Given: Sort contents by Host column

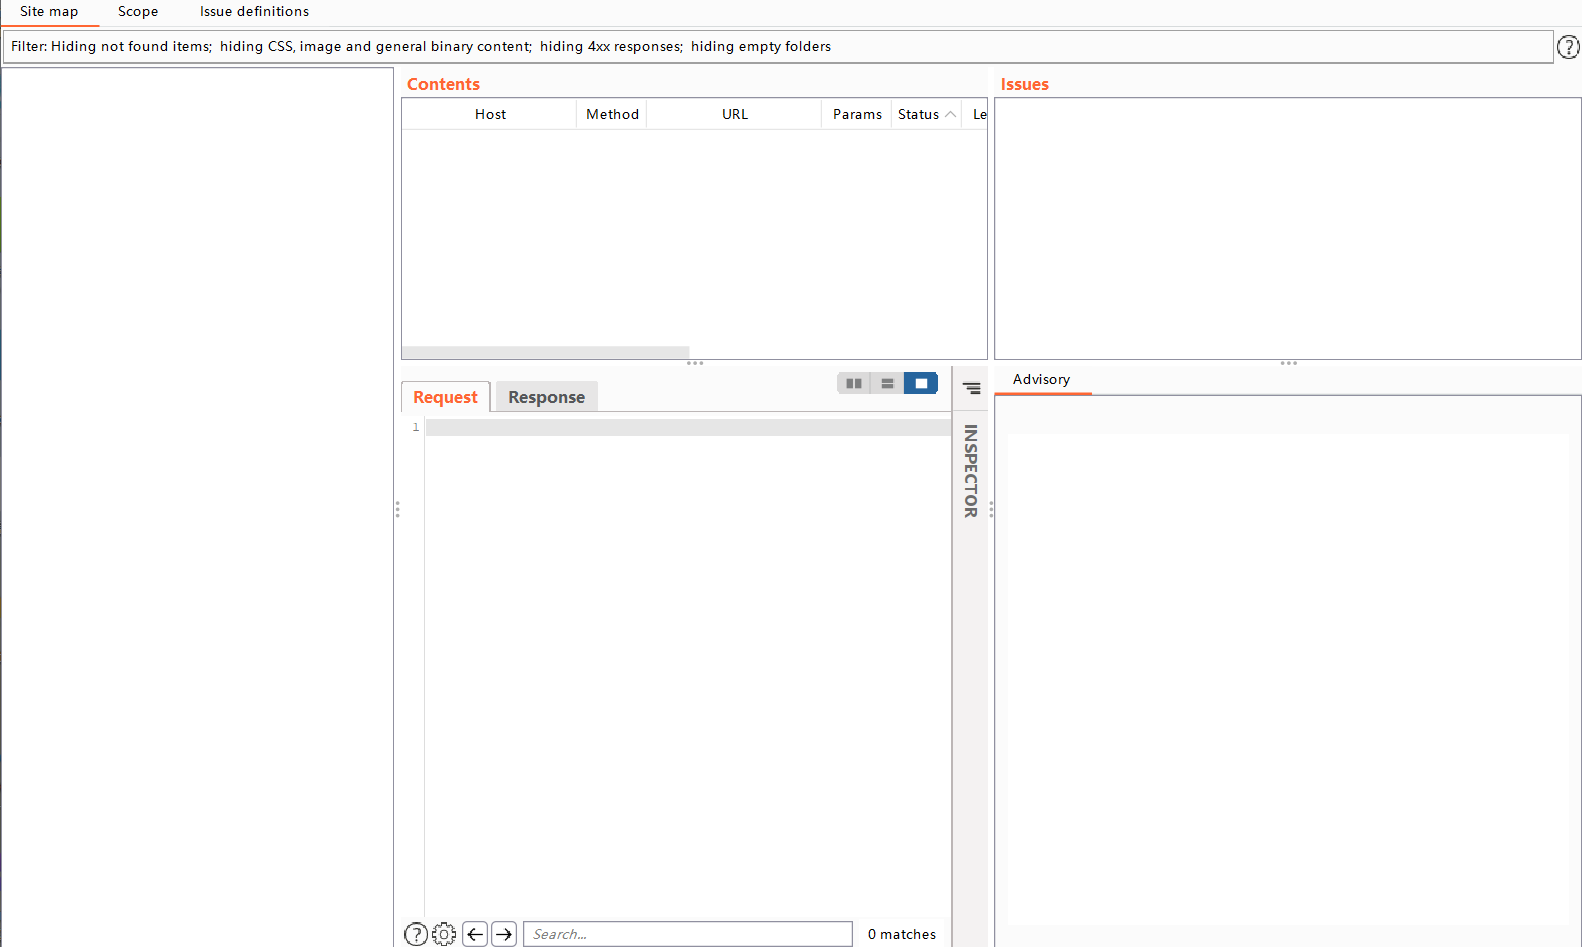Looking at the screenshot, I should 490,114.
